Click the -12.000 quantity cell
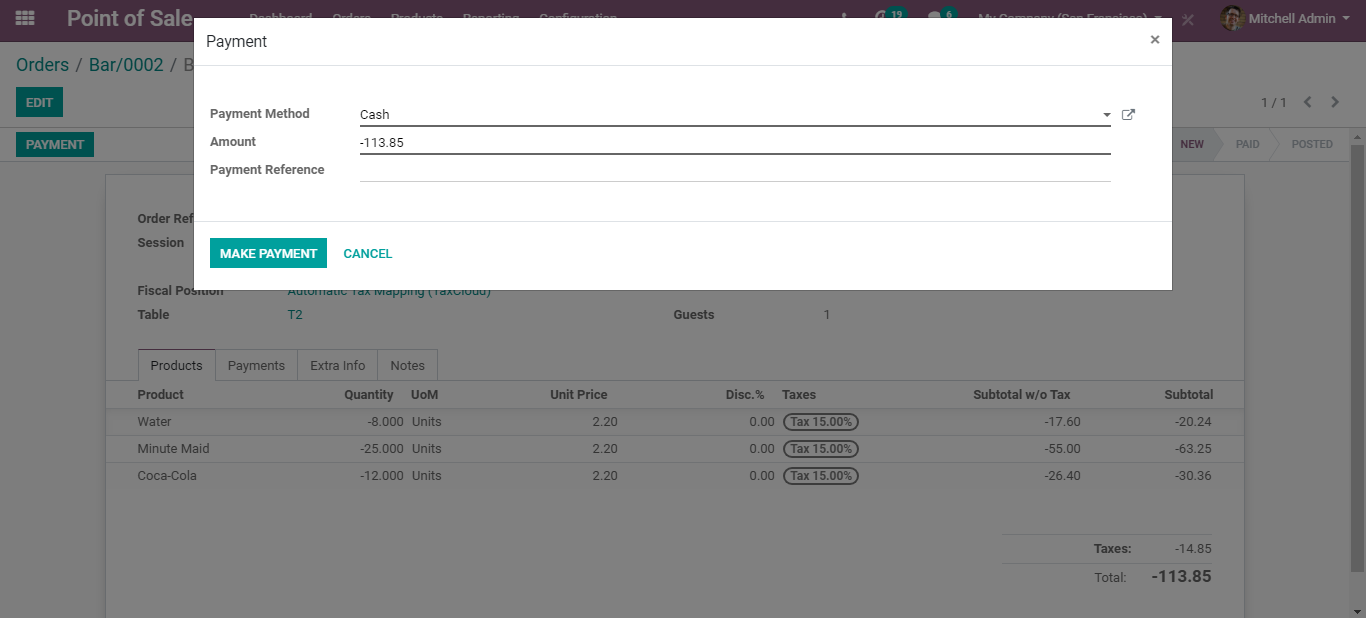 point(382,476)
